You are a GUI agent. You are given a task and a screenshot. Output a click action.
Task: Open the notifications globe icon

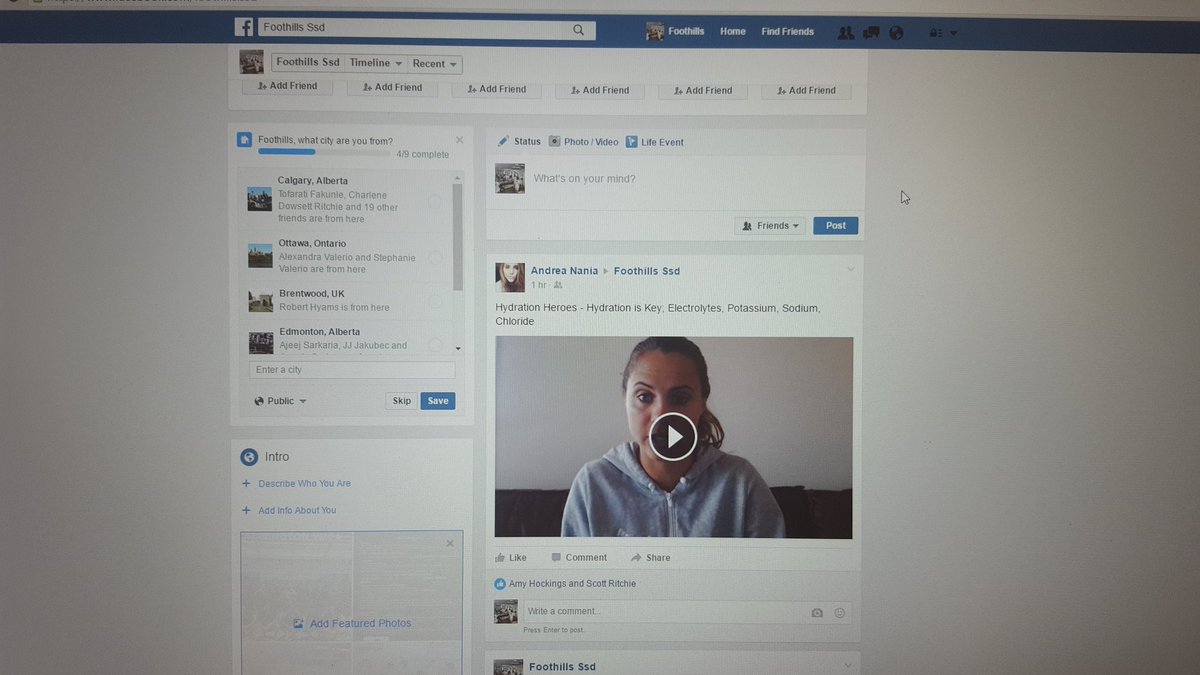coord(896,33)
